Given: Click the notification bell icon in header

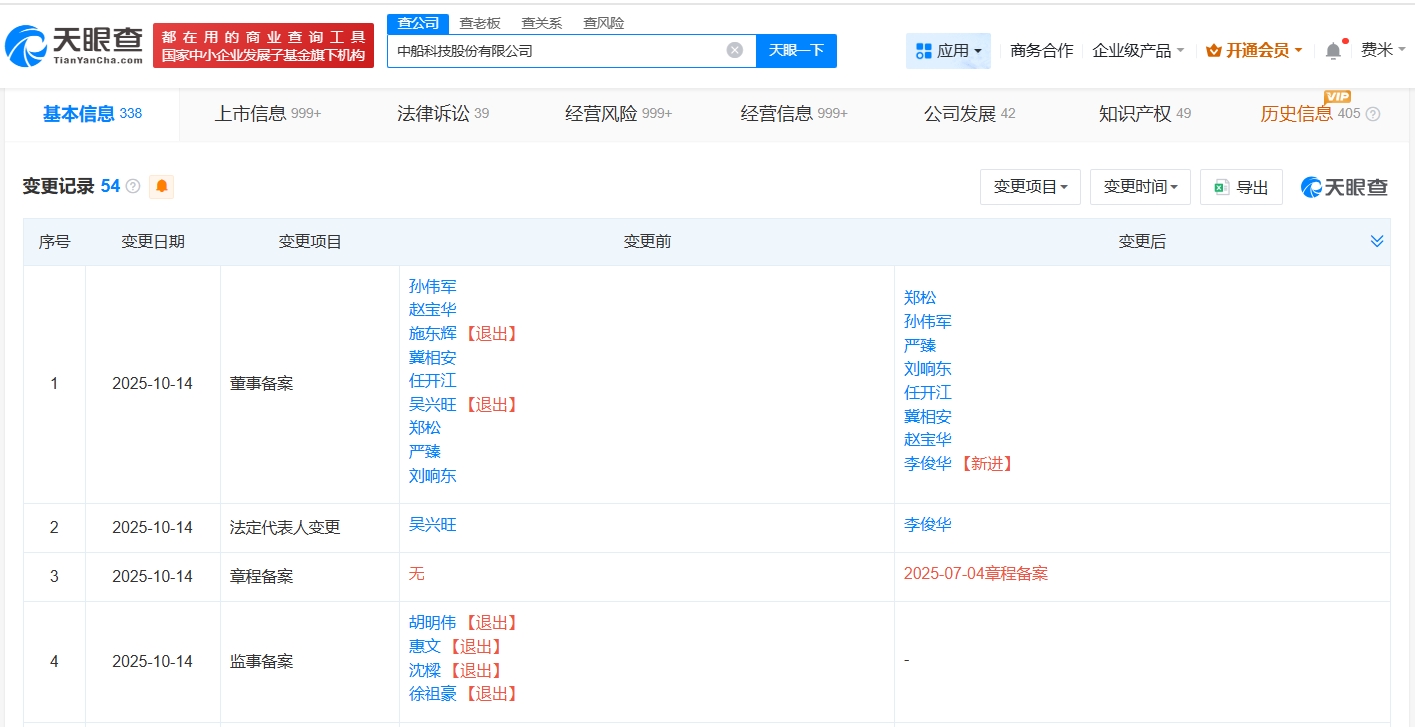Looking at the screenshot, I should coord(1333,50).
